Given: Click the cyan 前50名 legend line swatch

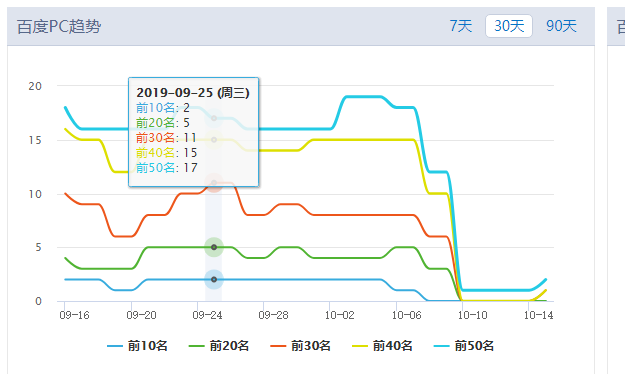Looking at the screenshot, I should [441, 346].
